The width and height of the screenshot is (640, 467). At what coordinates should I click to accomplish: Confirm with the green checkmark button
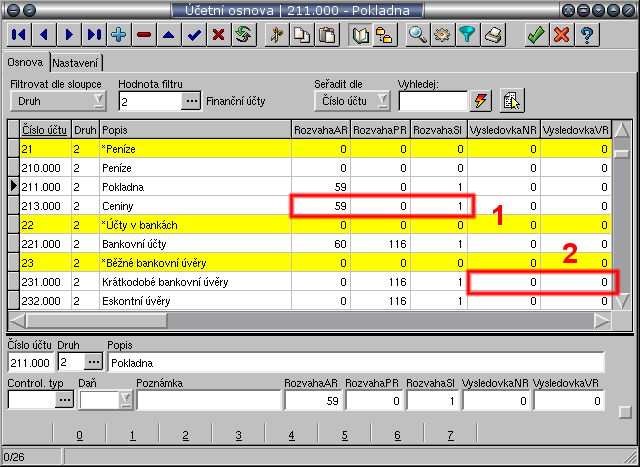coord(535,34)
